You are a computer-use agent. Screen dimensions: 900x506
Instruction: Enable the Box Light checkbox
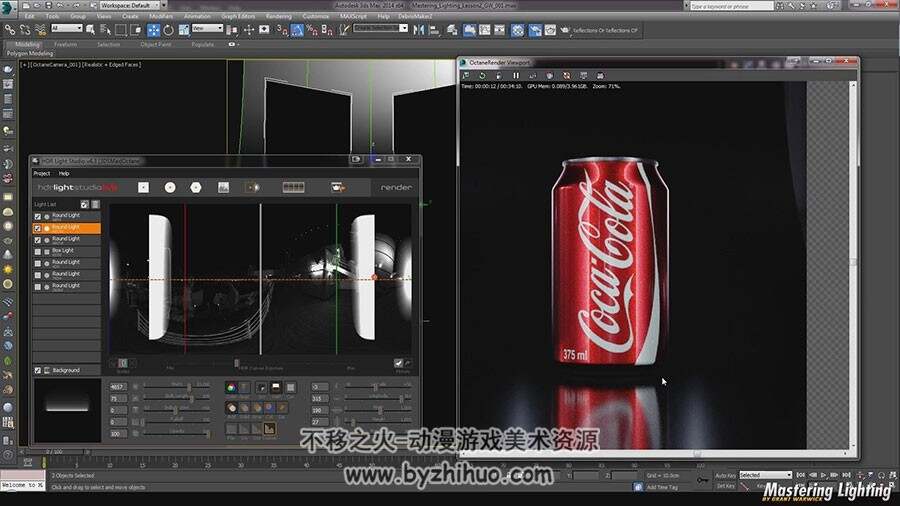(x=38, y=251)
